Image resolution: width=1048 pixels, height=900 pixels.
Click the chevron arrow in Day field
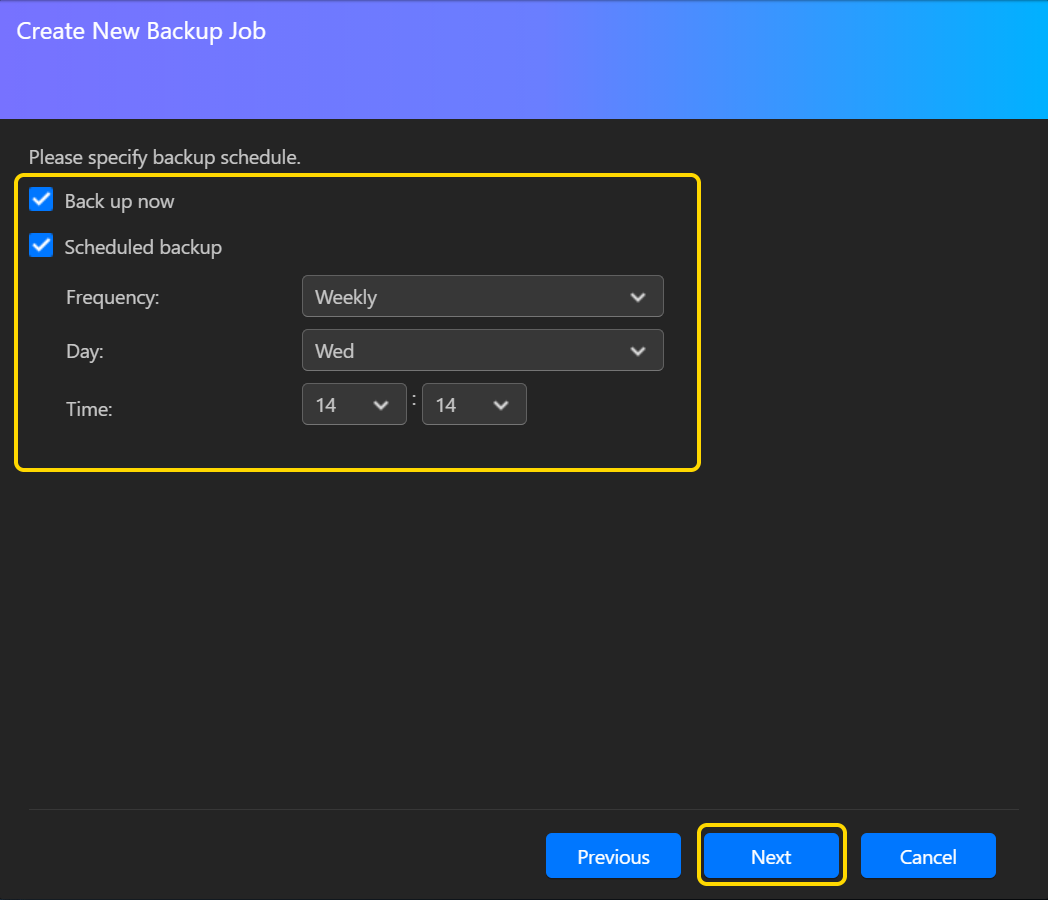coord(637,351)
